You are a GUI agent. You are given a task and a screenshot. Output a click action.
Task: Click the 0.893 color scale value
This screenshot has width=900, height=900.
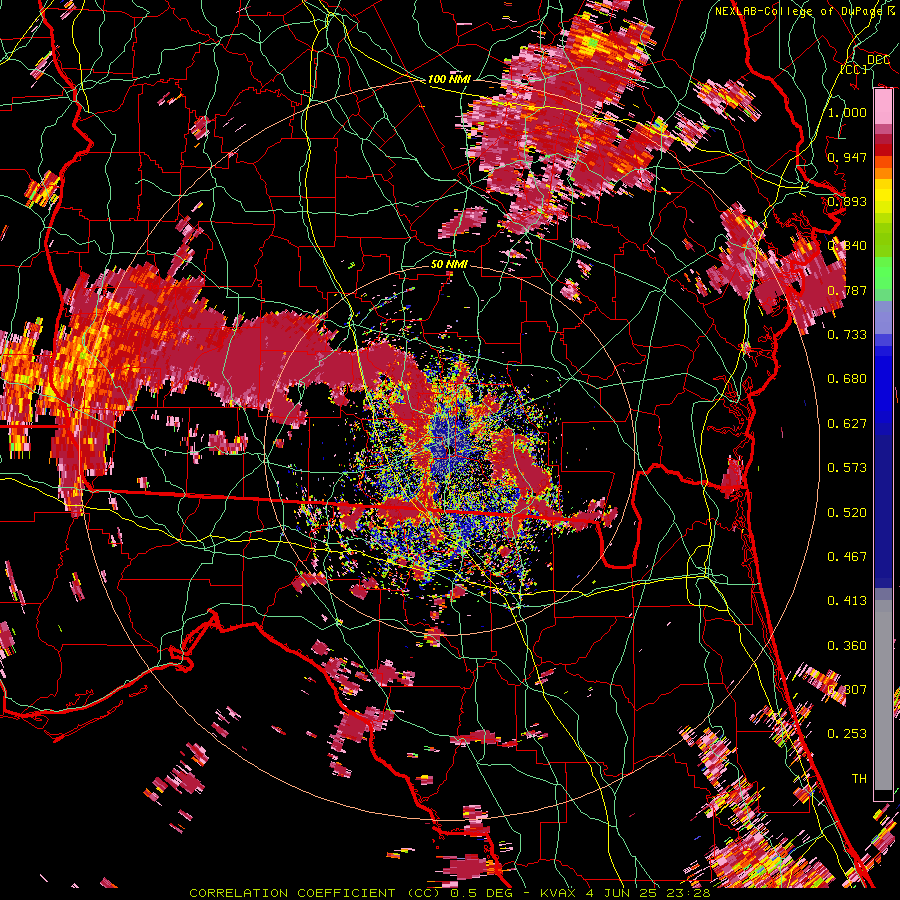[847, 201]
